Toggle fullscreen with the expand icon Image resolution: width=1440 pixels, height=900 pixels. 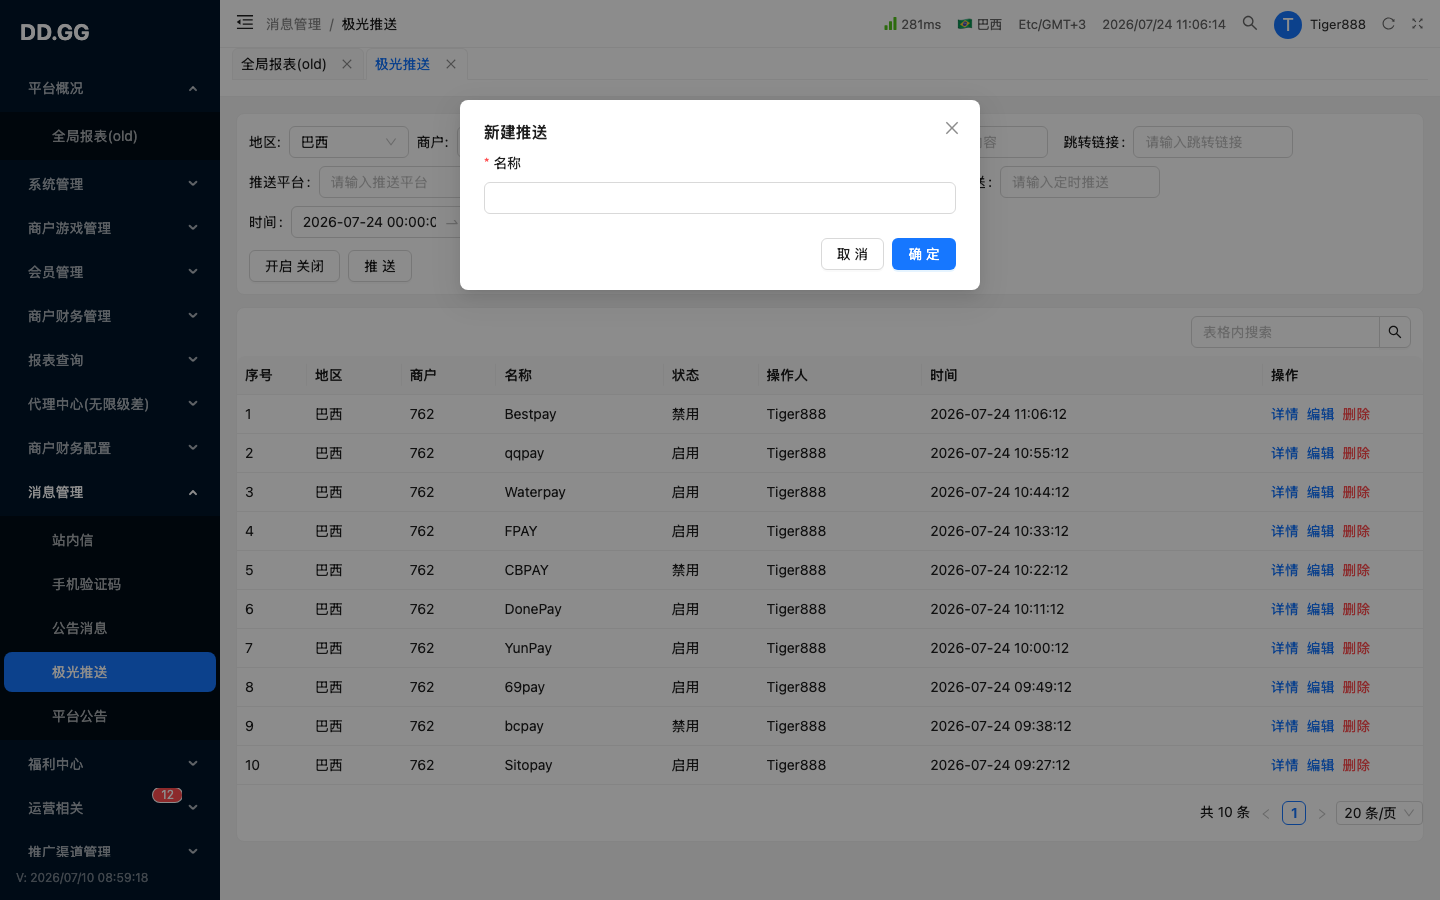point(1417,23)
